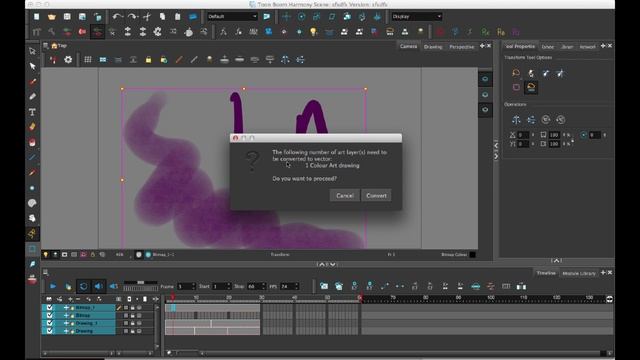Create a new scene from top toolbar
Screen dimensions: 640x360
pos(37,17)
